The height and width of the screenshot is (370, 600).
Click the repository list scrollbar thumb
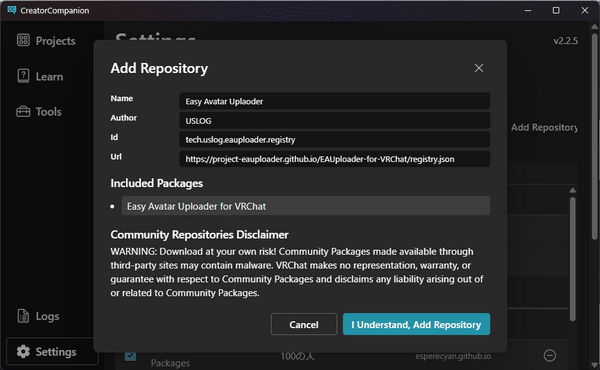[572, 259]
